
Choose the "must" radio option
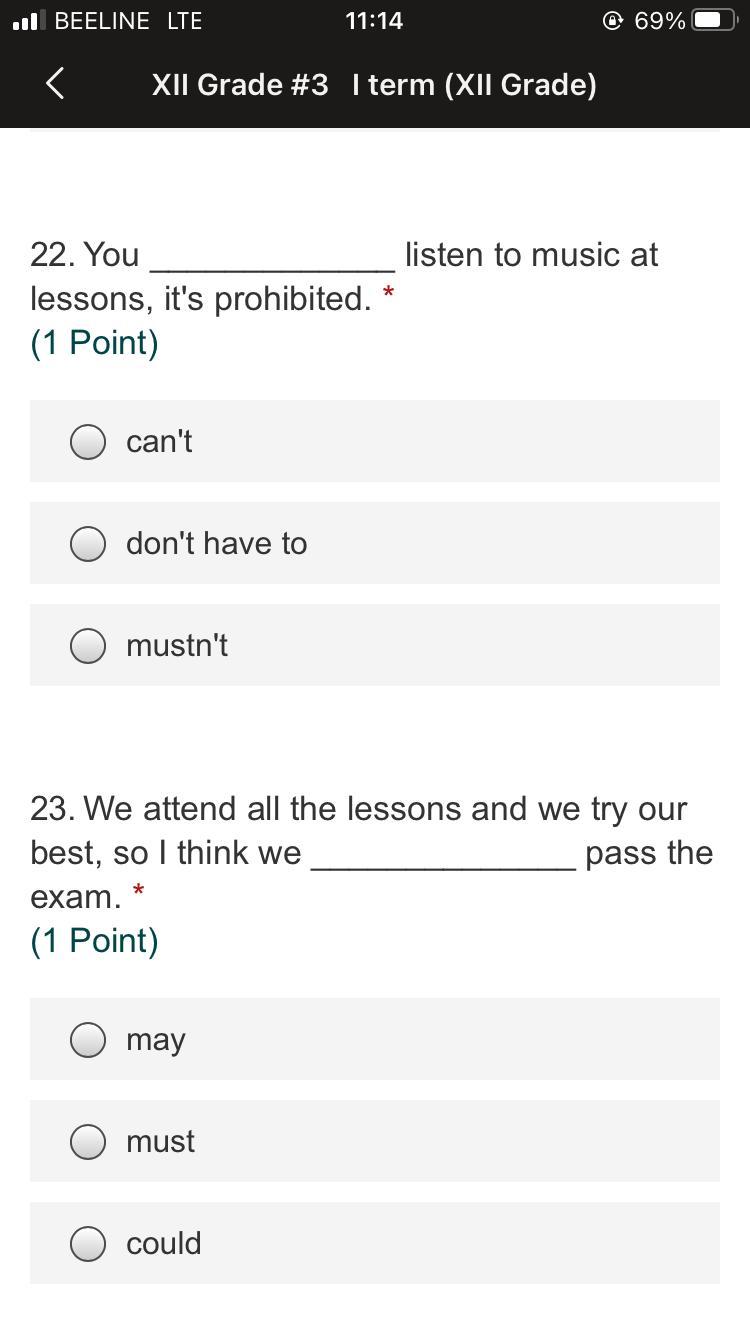(x=88, y=1141)
